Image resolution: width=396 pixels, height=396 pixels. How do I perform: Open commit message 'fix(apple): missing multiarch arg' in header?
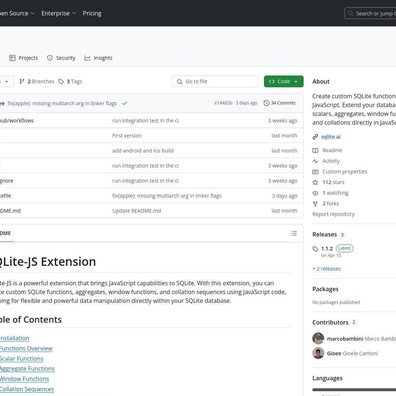click(62, 103)
